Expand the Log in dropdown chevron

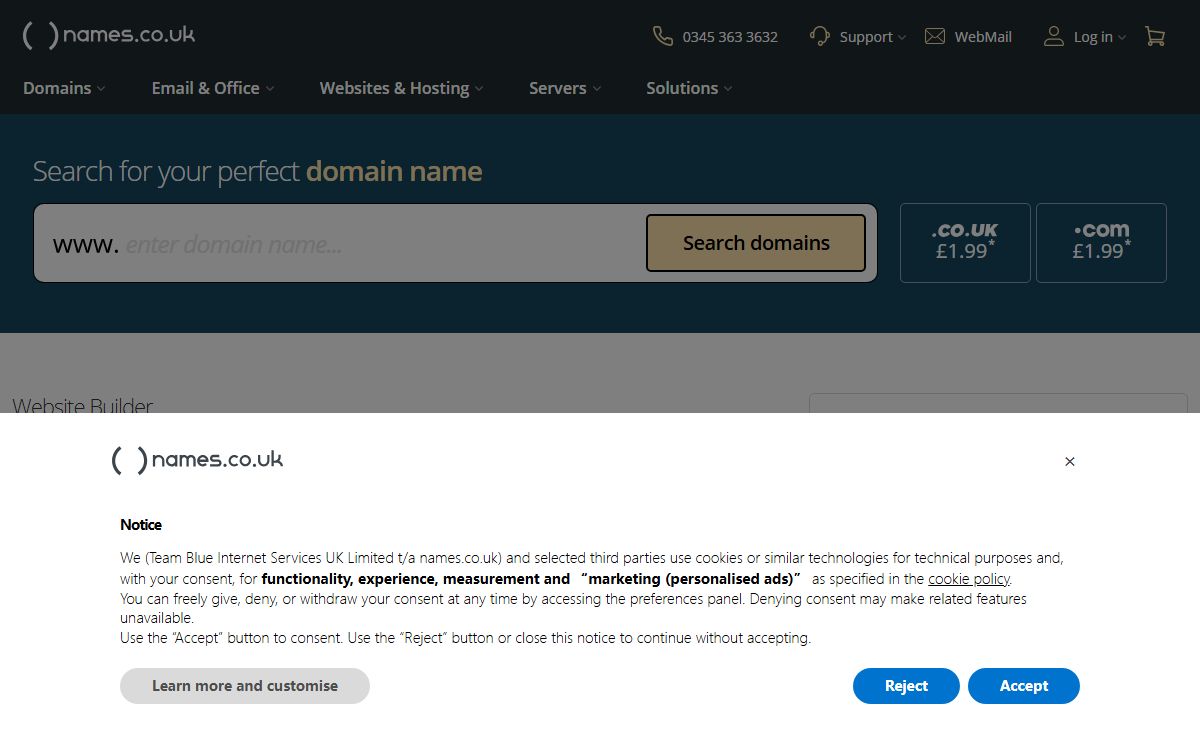1122,37
